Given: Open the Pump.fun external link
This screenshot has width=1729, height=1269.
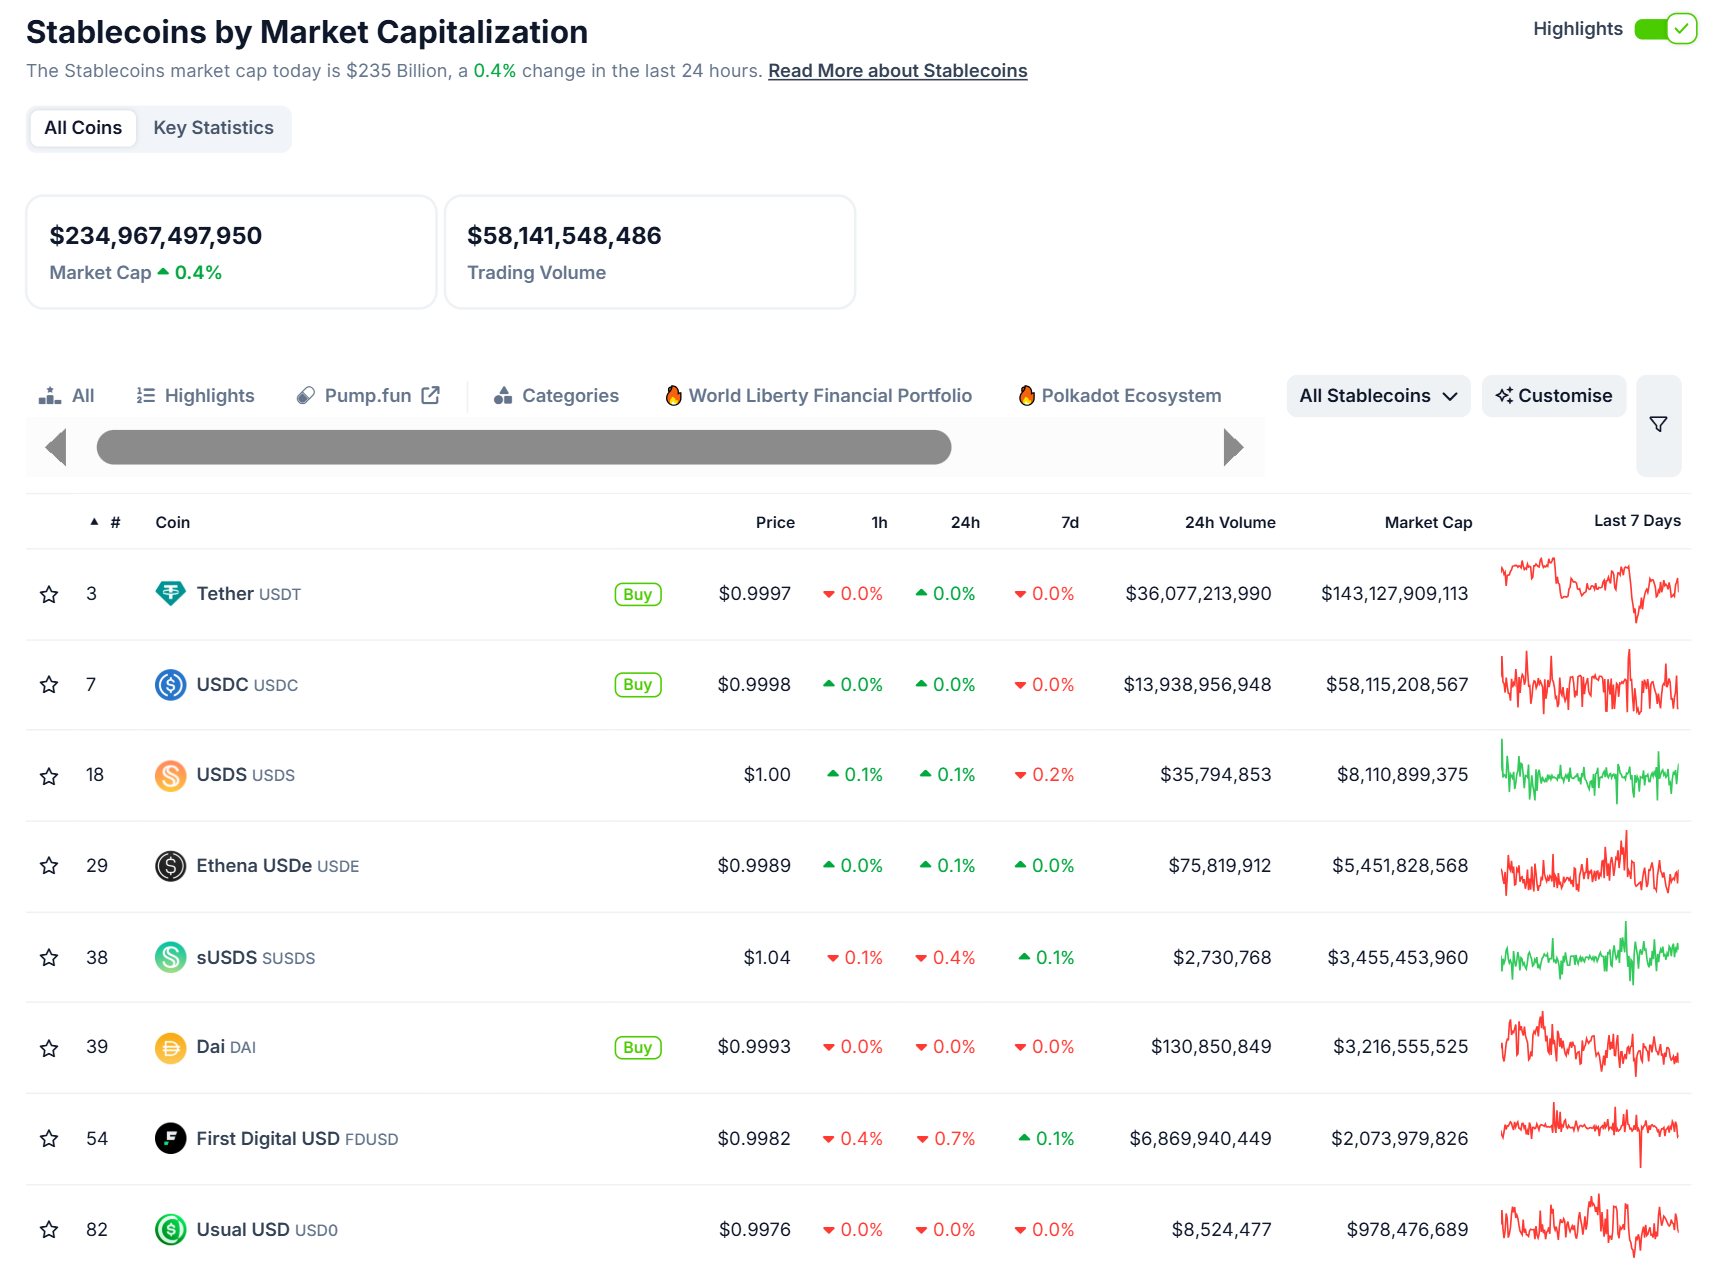Looking at the screenshot, I should (368, 396).
